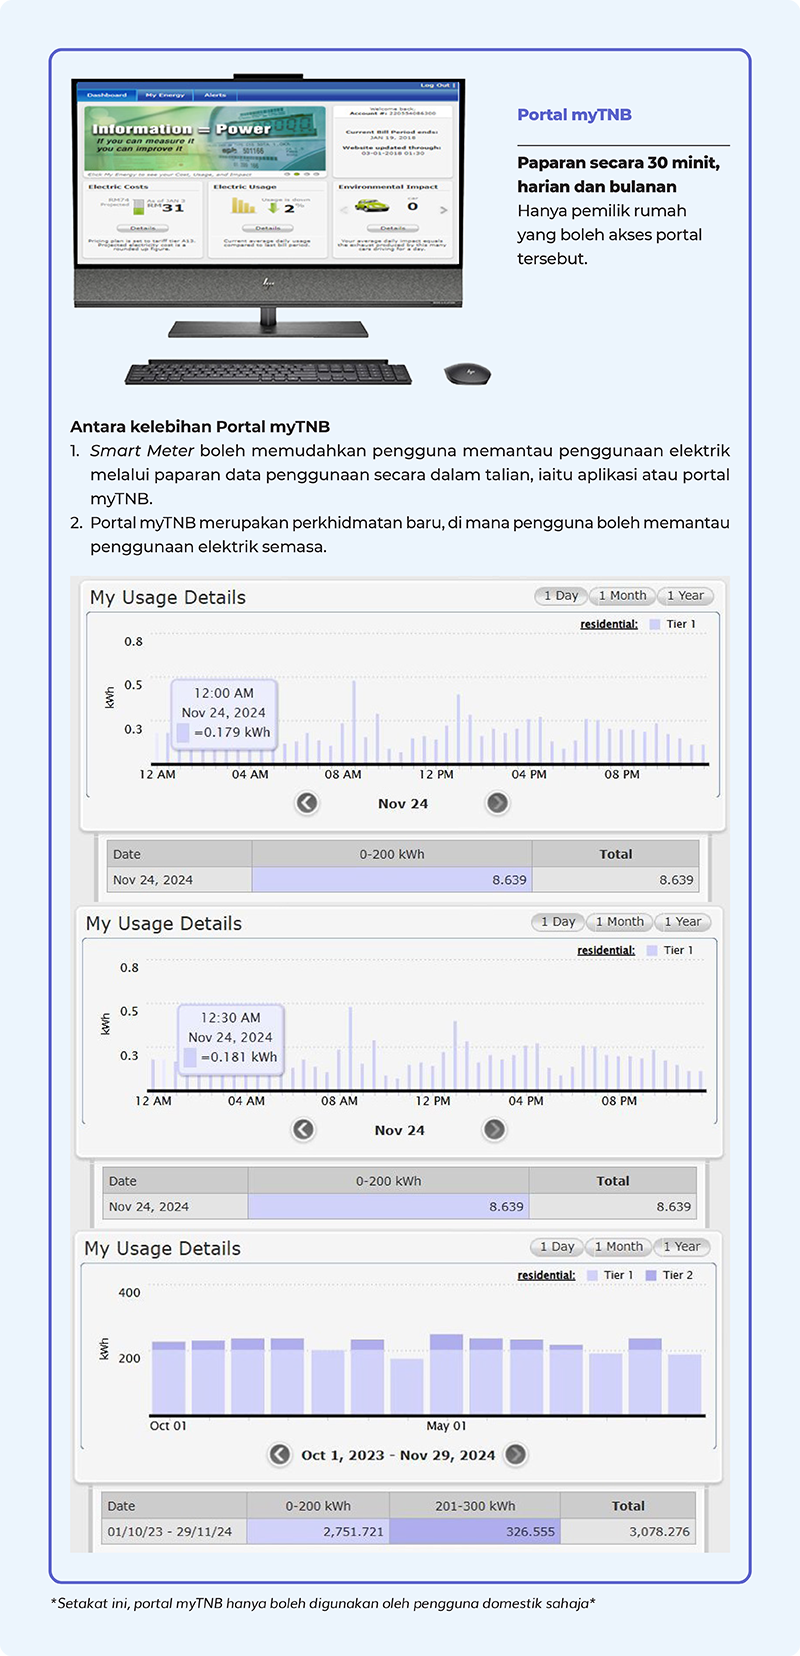Click the computer mouse image
This screenshot has width=800, height=1656.
[467, 374]
